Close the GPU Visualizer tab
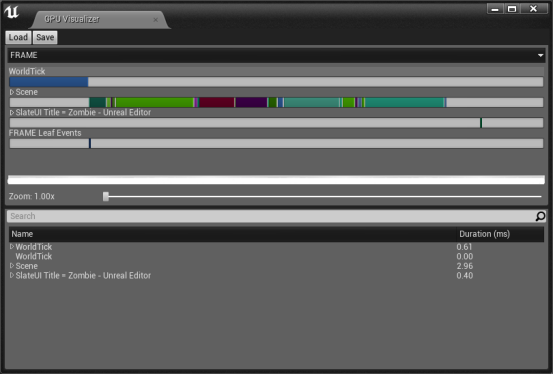 pos(155,20)
